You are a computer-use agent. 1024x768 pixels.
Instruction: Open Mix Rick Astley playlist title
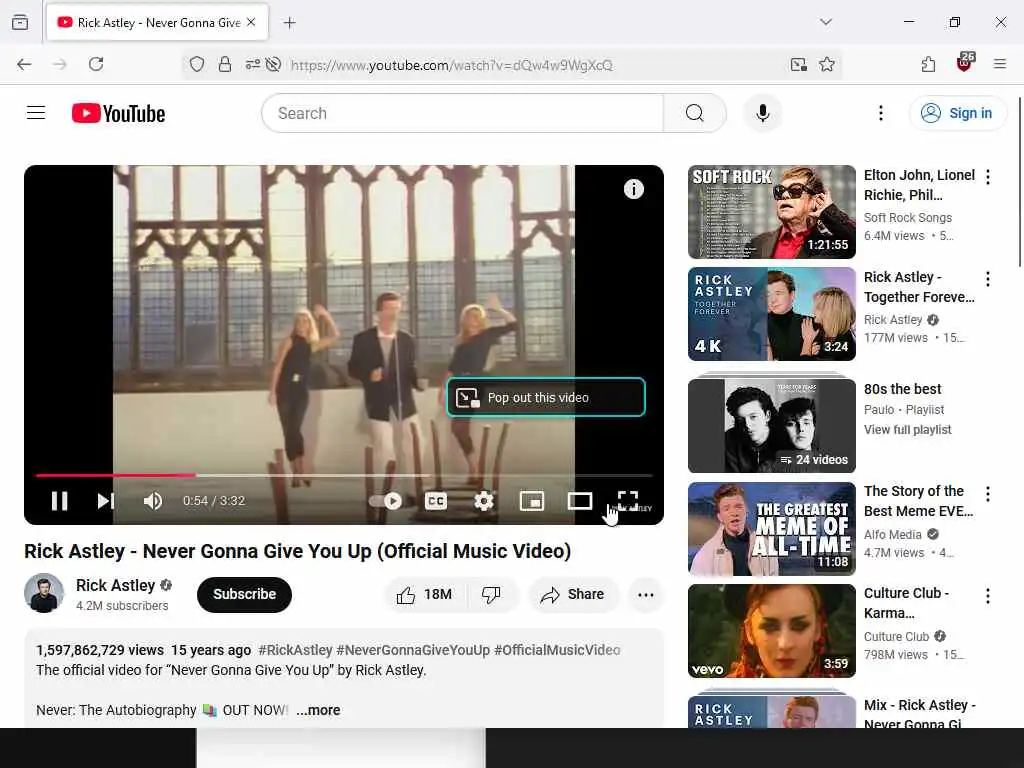(920, 714)
